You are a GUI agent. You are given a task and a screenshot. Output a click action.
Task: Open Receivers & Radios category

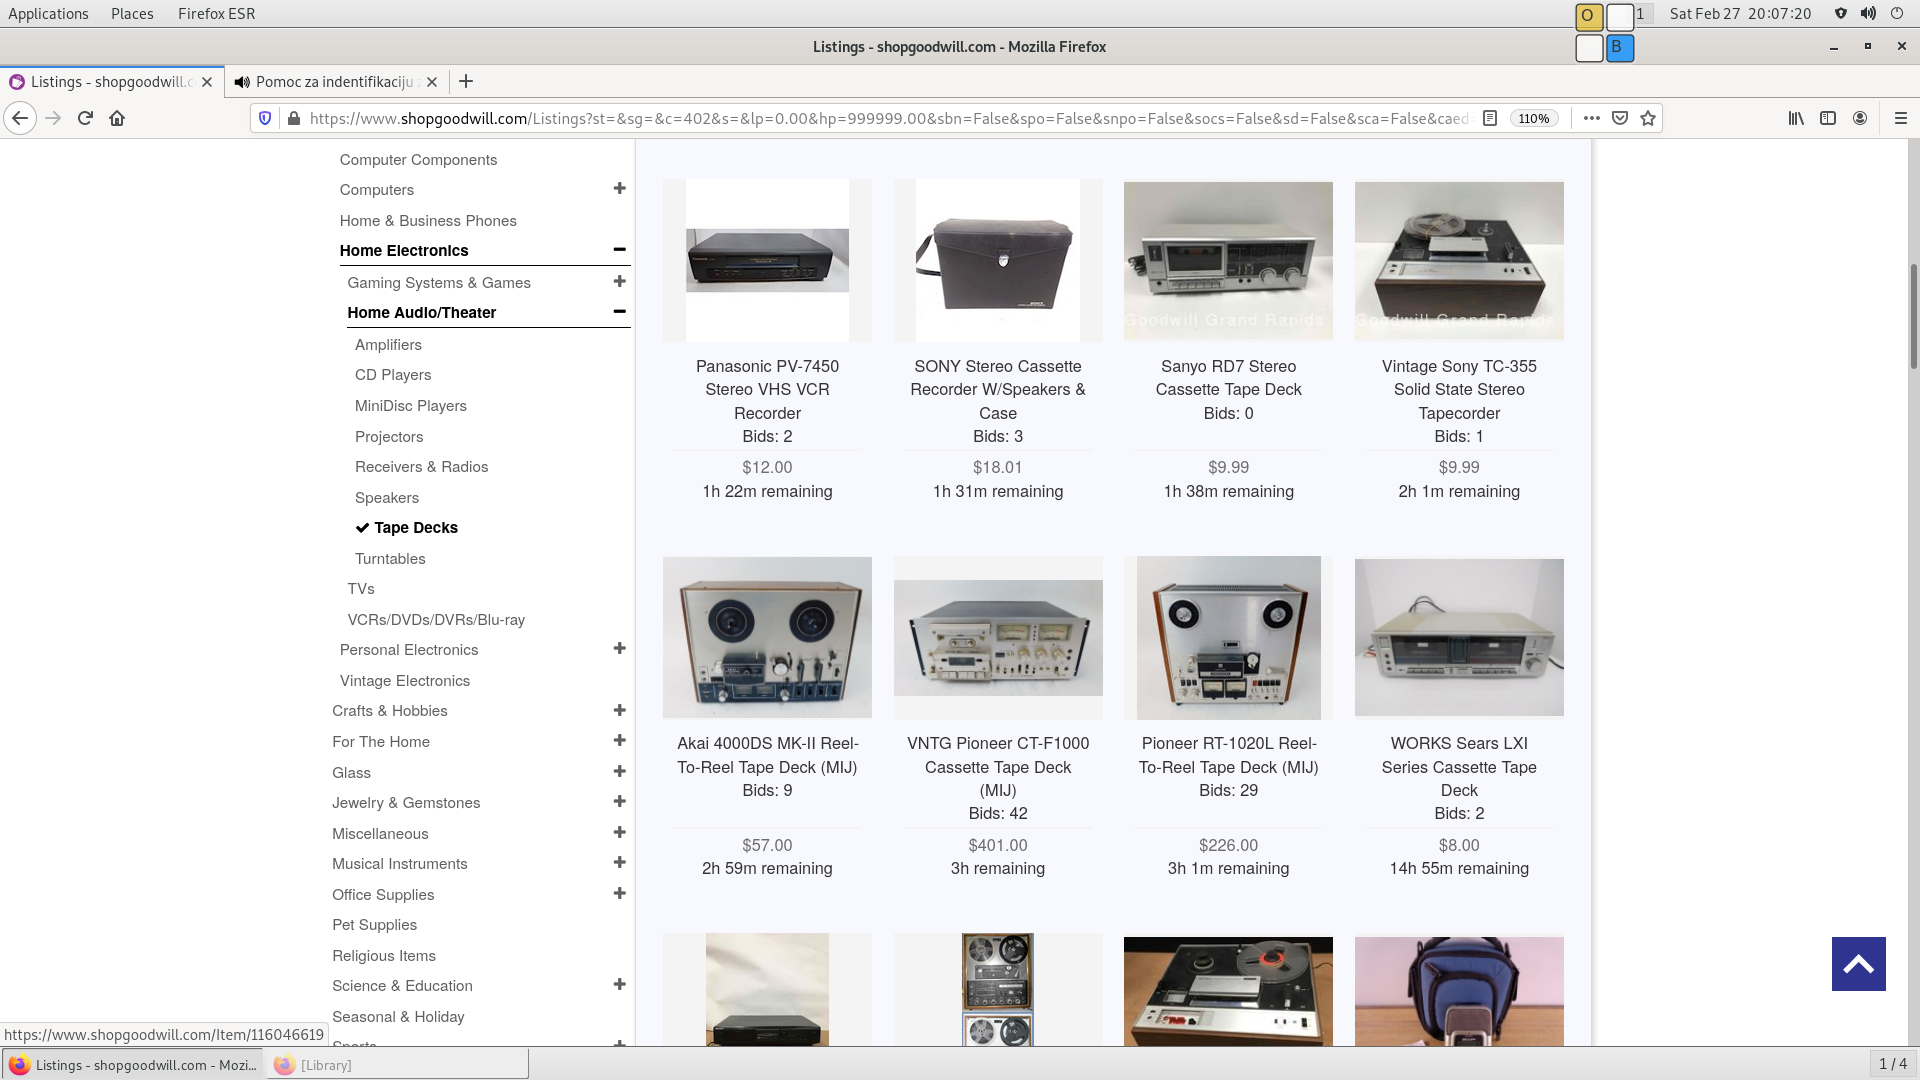tap(421, 467)
